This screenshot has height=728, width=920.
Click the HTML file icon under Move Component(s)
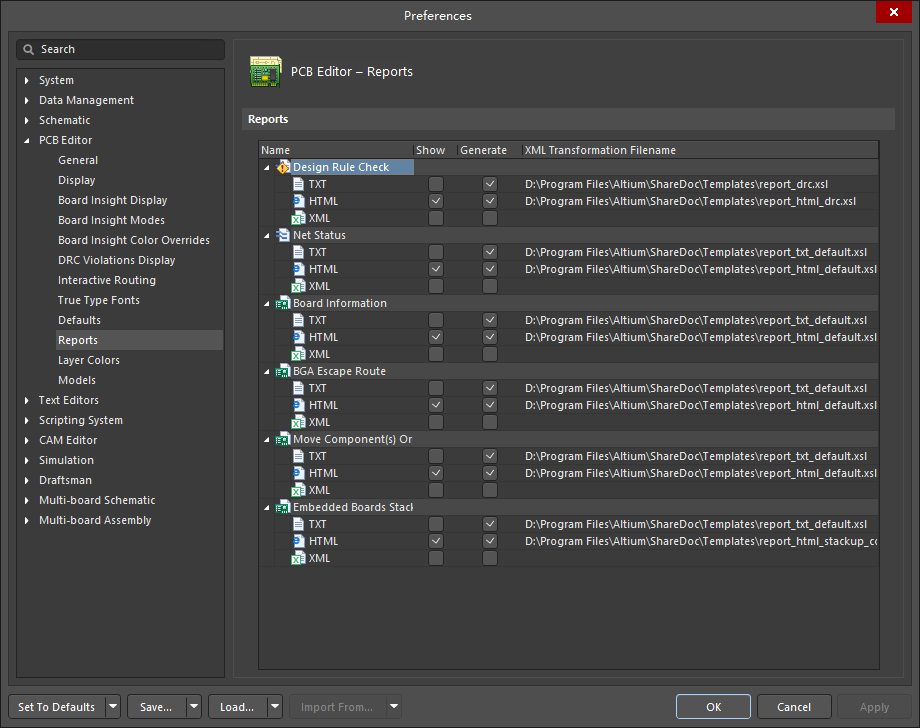point(299,473)
